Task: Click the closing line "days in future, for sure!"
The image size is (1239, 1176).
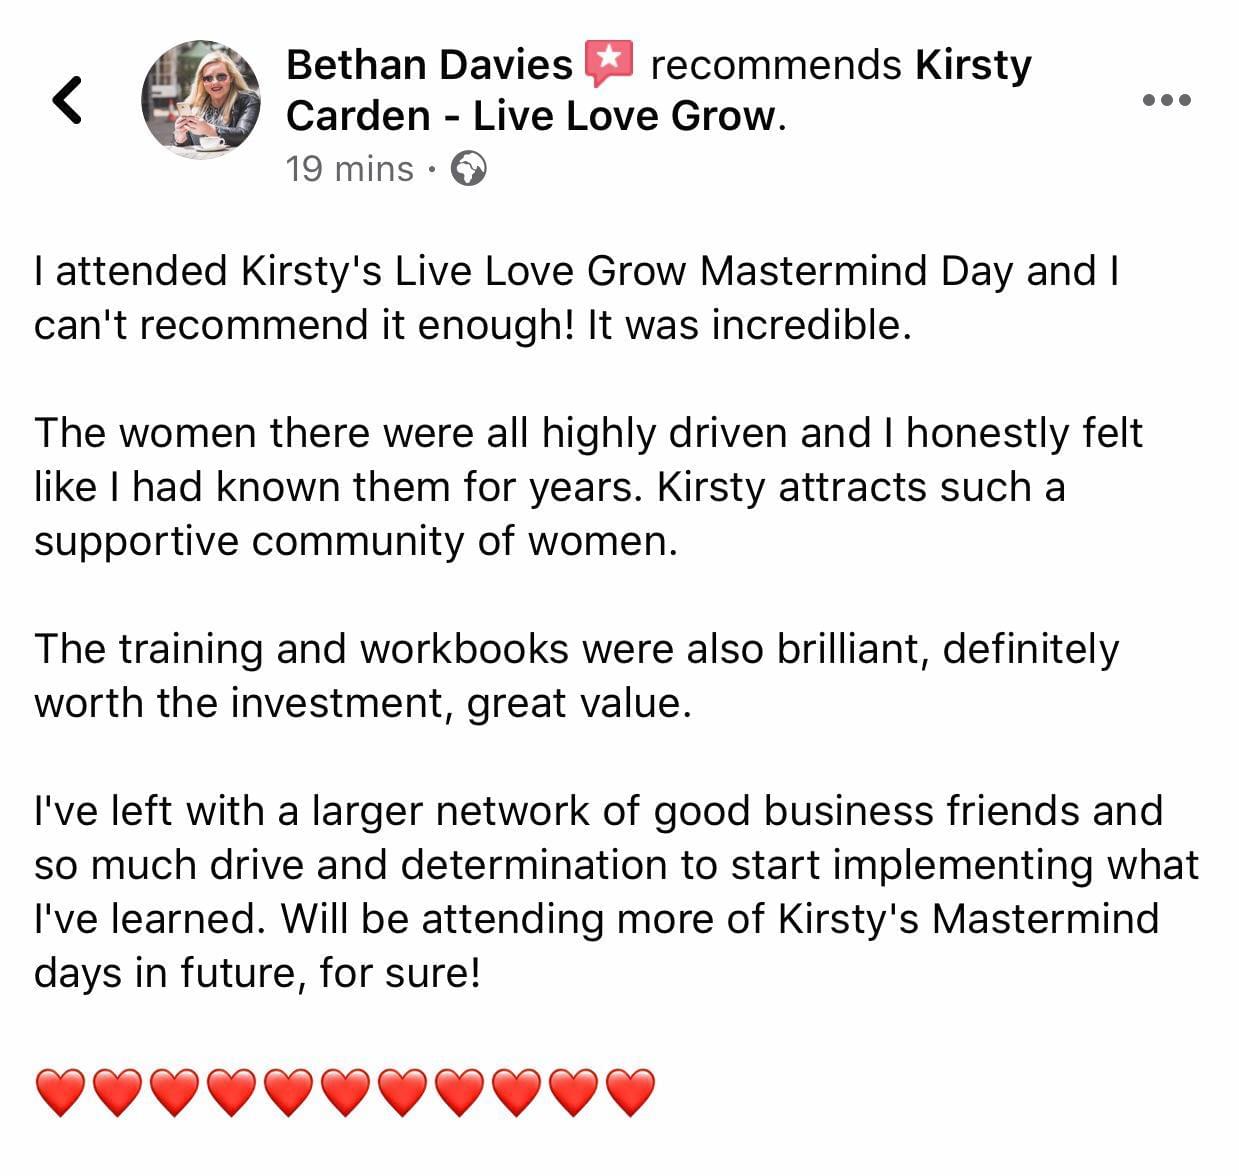Action: [258, 973]
